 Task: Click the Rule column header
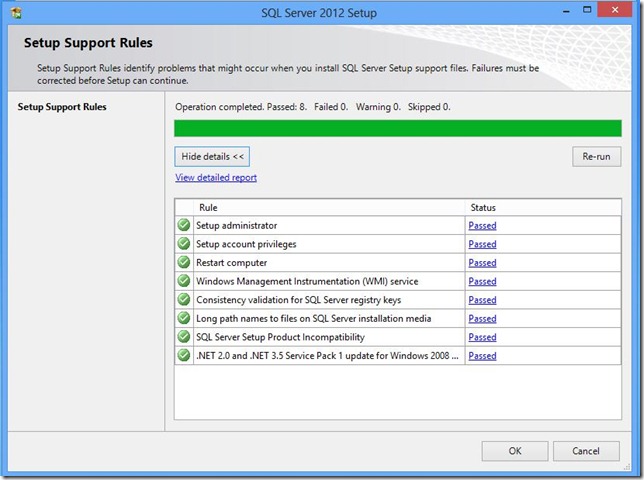click(x=329, y=207)
